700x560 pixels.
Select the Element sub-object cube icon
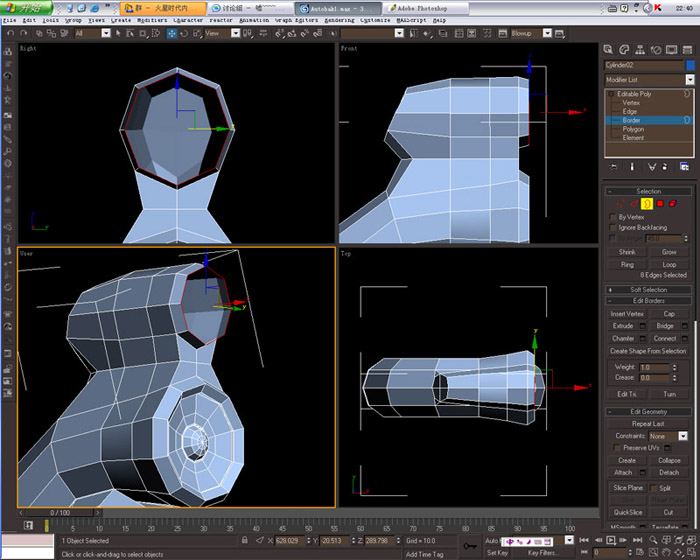[x=673, y=204]
